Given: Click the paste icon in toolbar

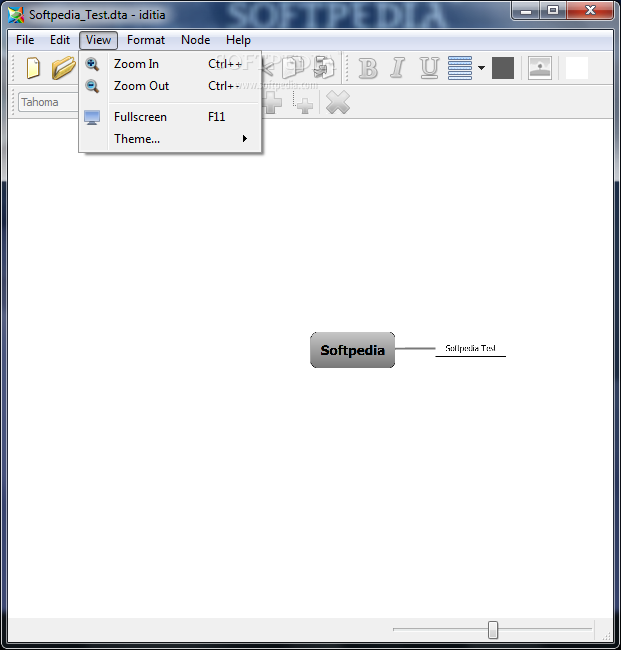Looking at the screenshot, I should pyautogui.click(x=324, y=67).
